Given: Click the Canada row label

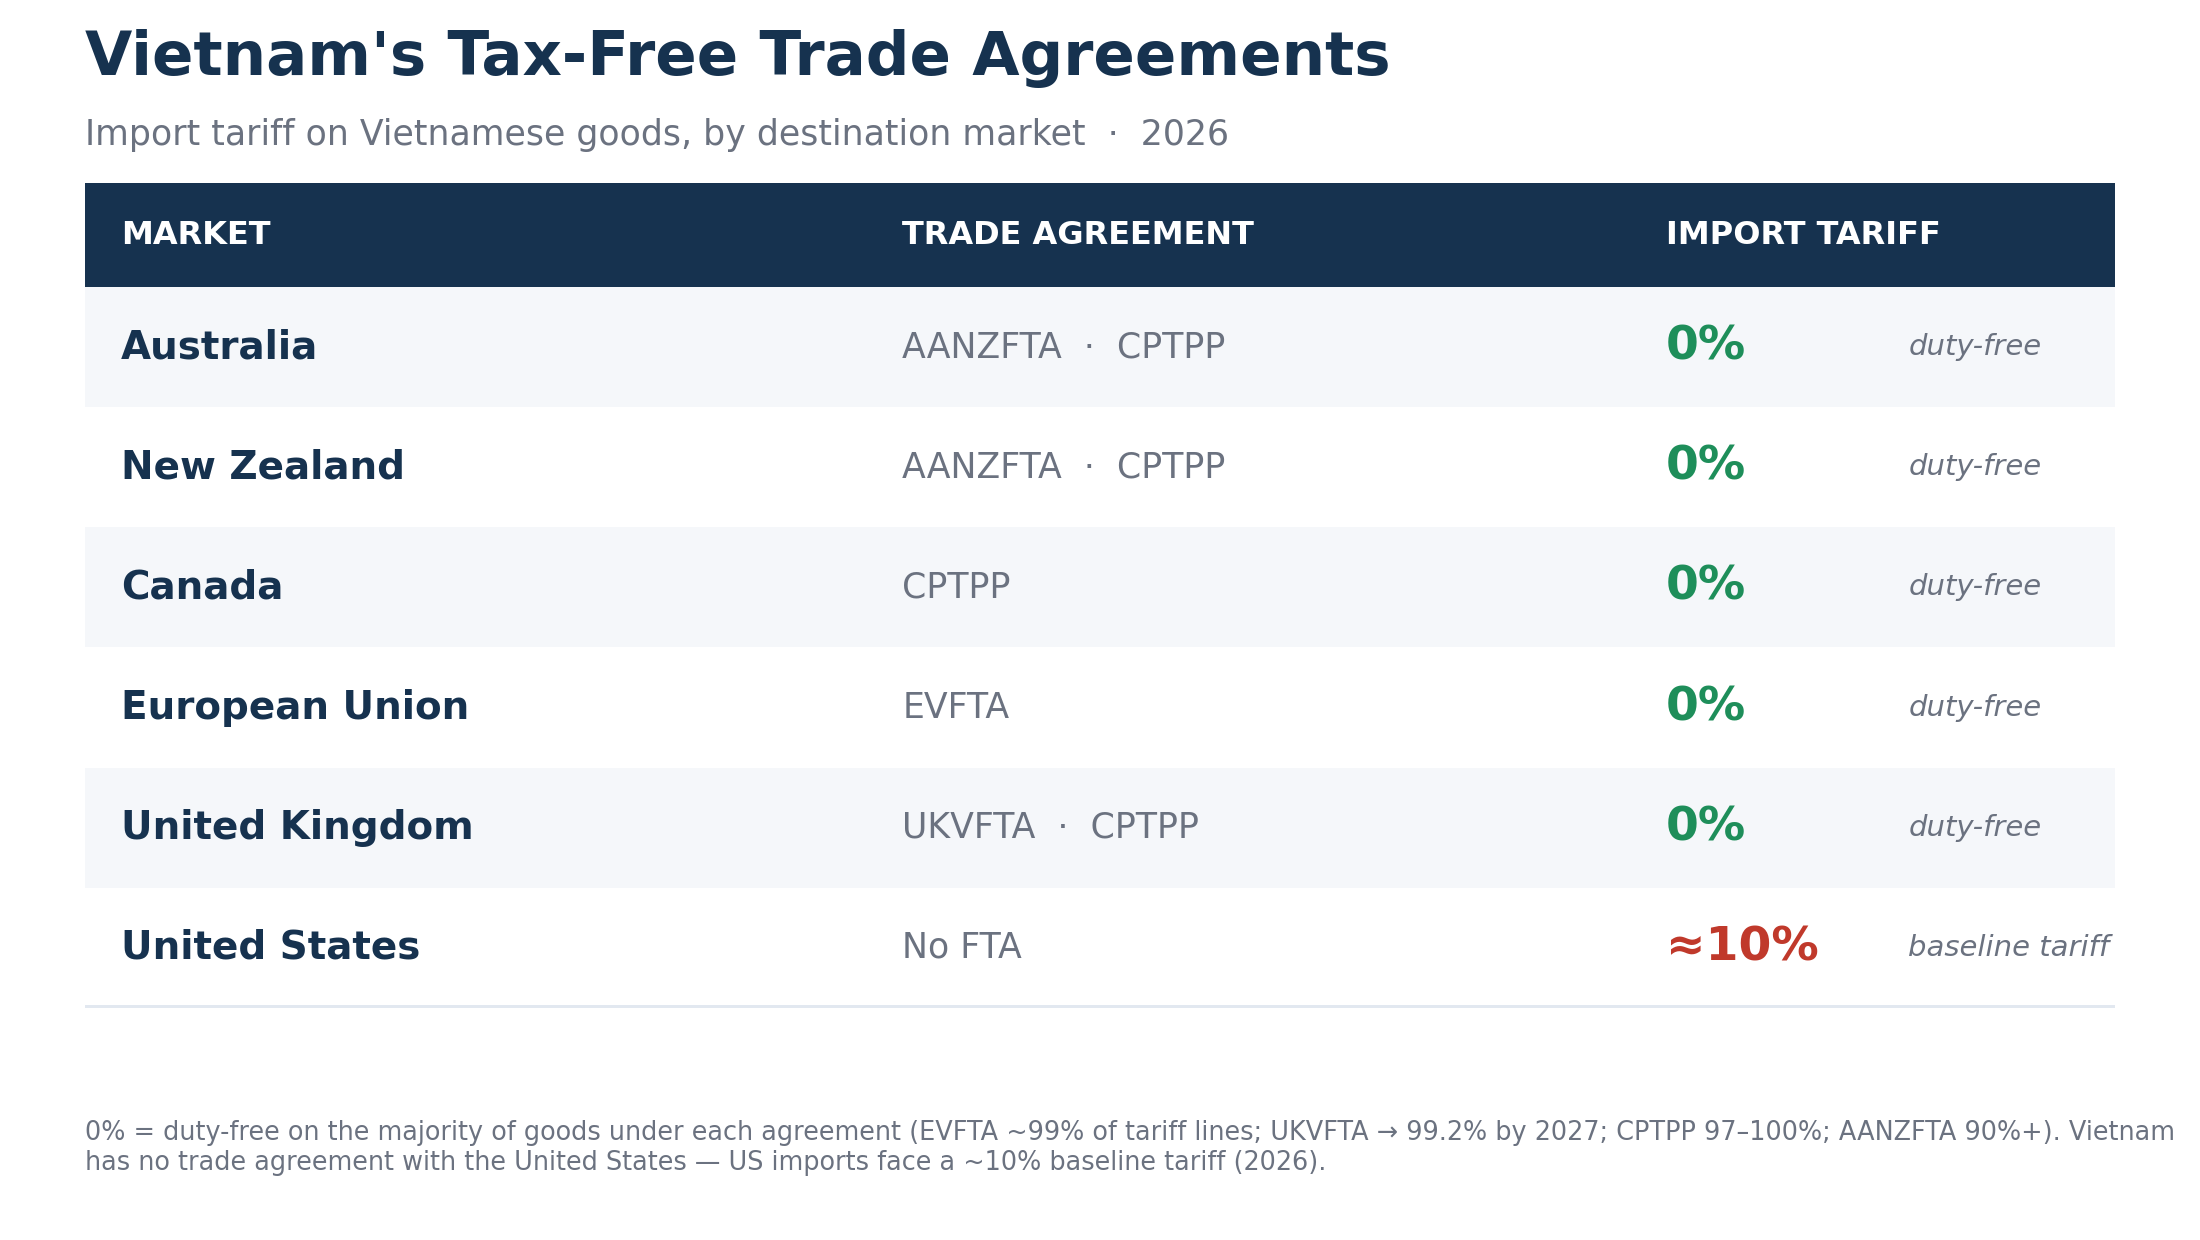Looking at the screenshot, I should (x=202, y=587).
